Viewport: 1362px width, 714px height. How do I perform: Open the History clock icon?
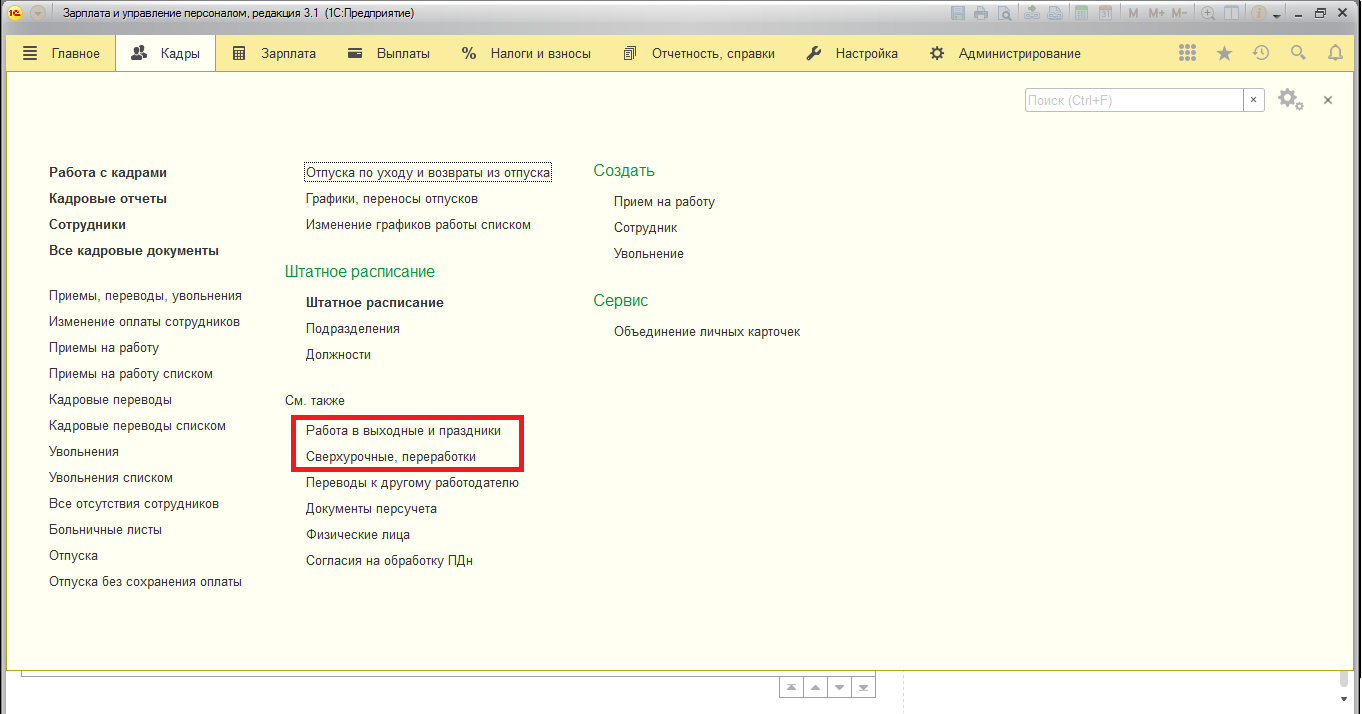click(x=1261, y=53)
